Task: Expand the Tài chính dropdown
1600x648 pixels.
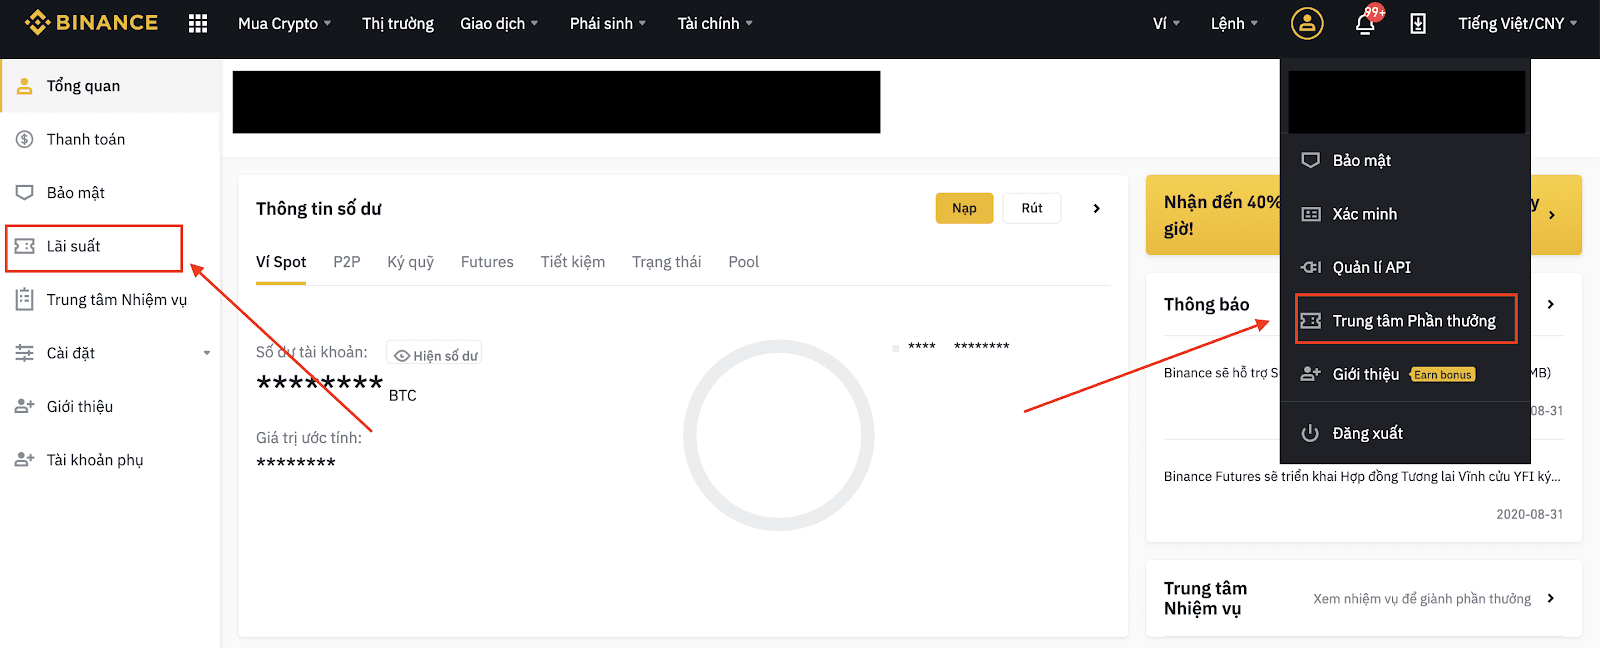Action: [x=715, y=23]
